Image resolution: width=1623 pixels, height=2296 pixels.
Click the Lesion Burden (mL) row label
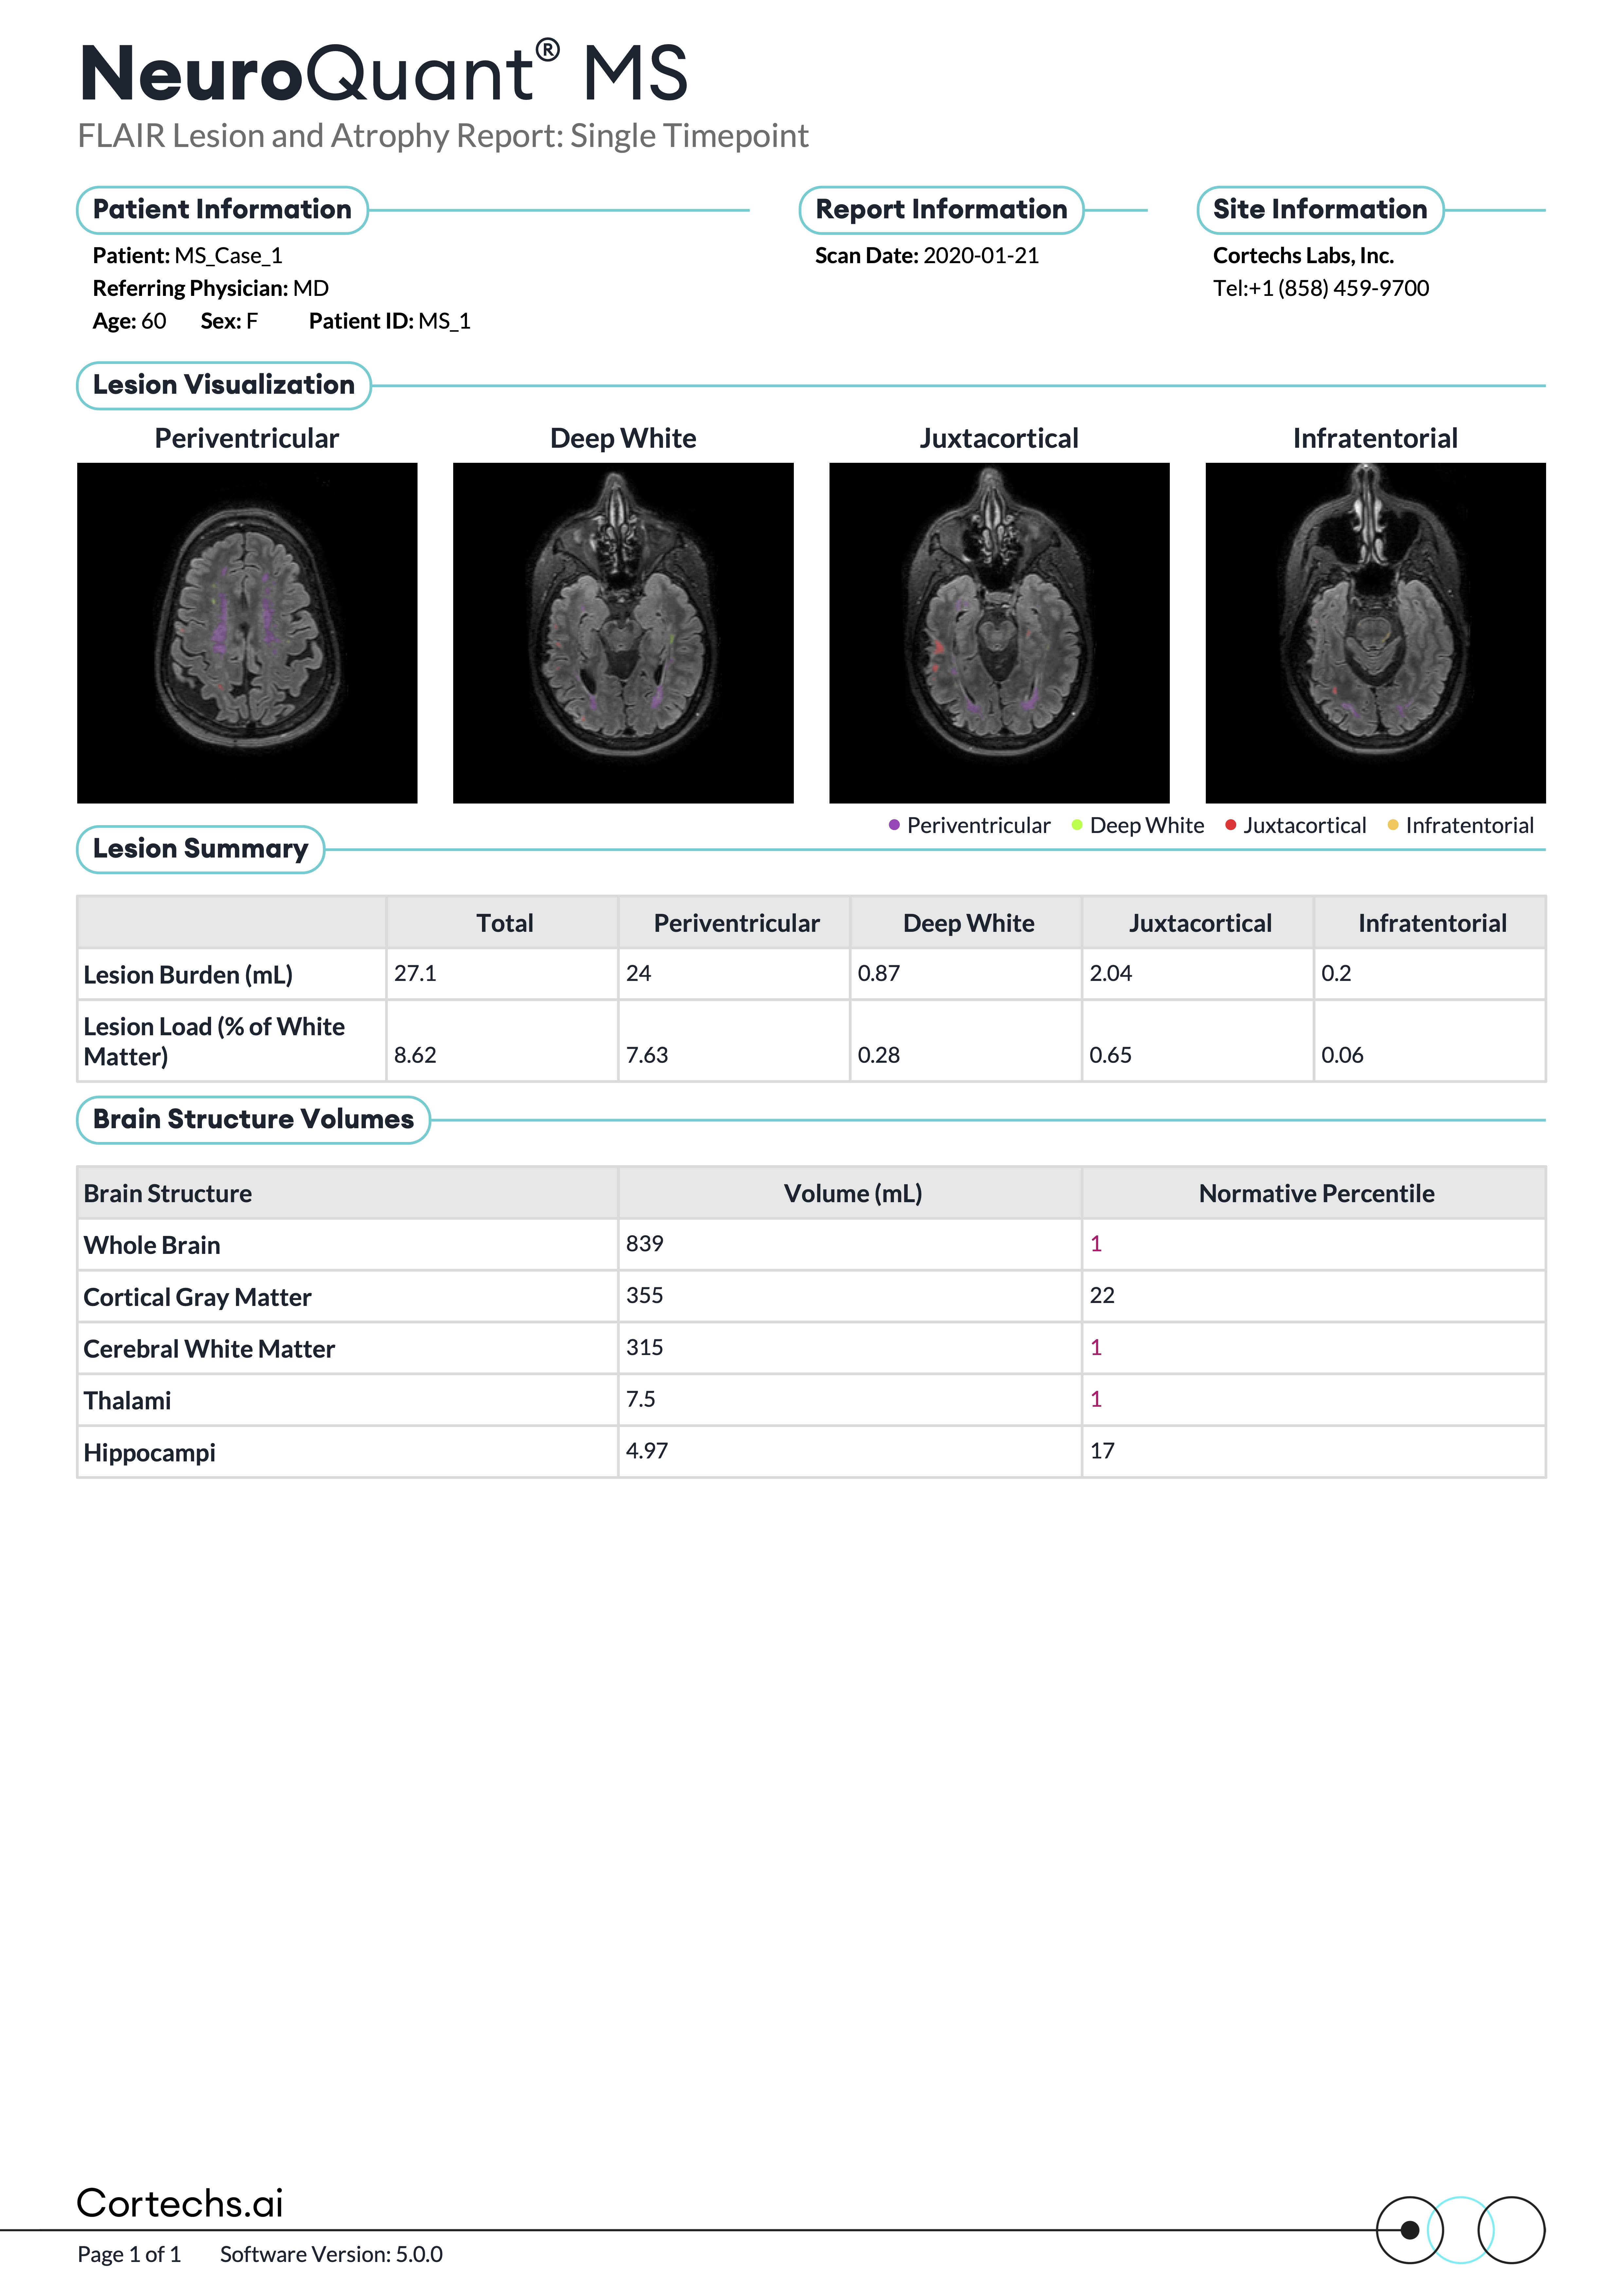pos(188,975)
